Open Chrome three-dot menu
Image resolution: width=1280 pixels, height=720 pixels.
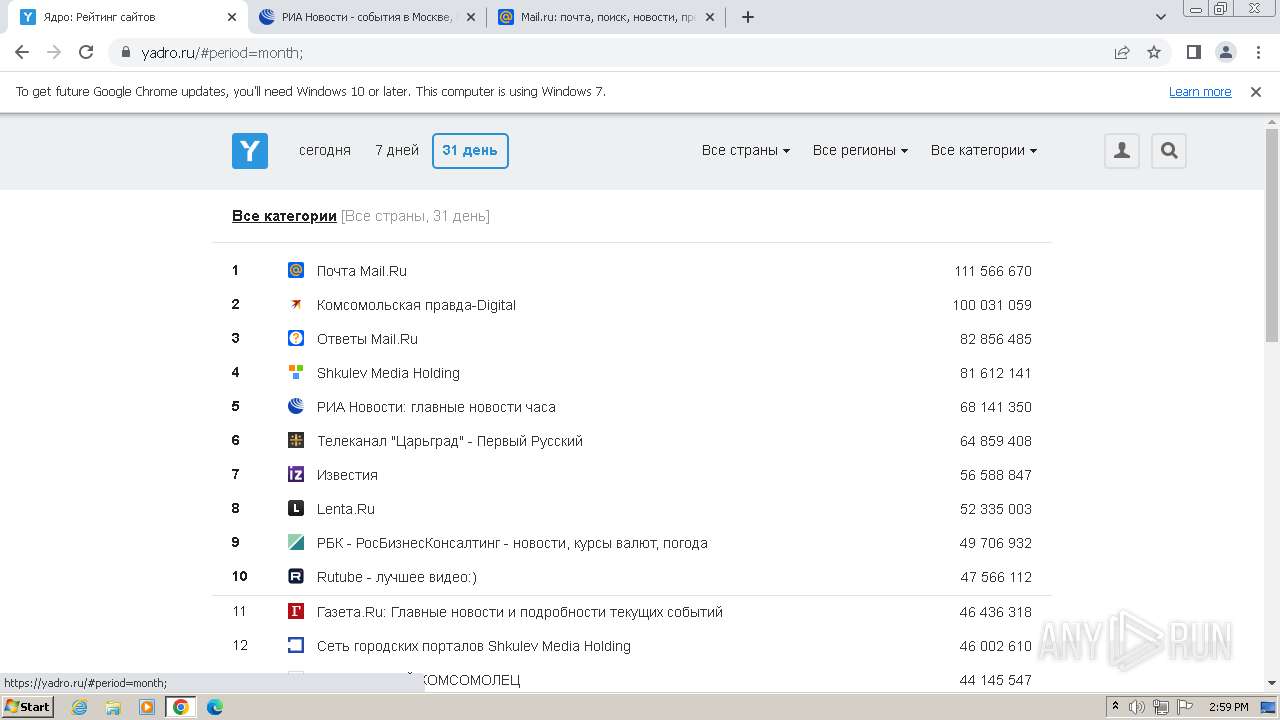1257,52
